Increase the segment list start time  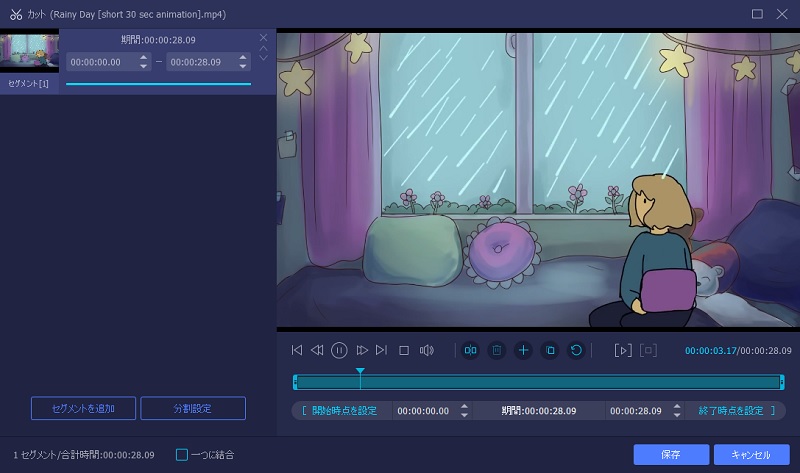click(143, 58)
